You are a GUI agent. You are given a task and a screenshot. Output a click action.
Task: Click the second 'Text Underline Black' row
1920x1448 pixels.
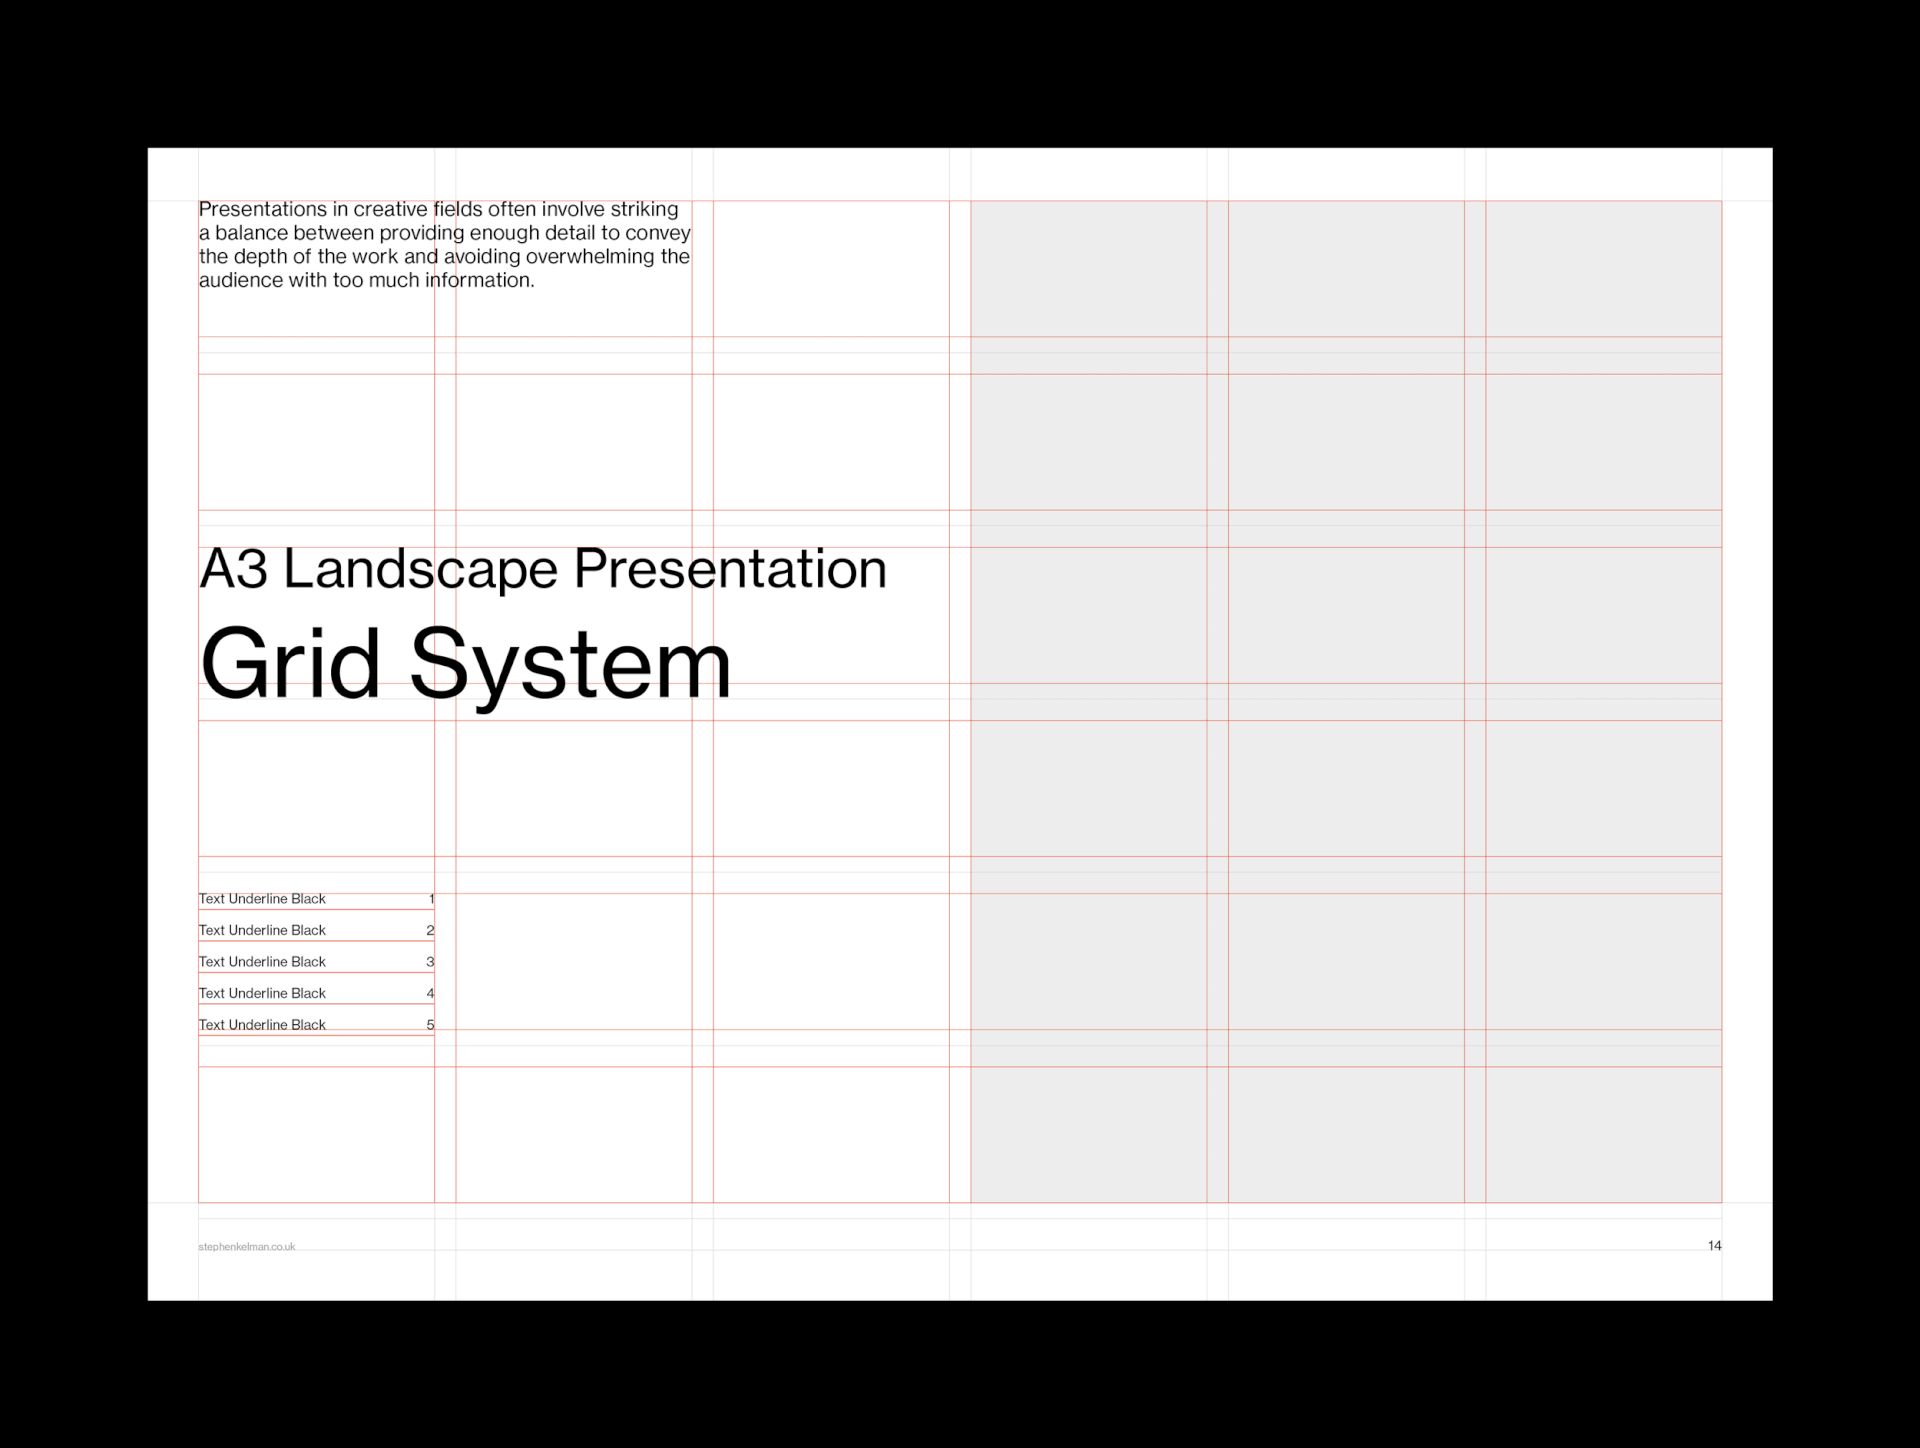click(x=262, y=930)
